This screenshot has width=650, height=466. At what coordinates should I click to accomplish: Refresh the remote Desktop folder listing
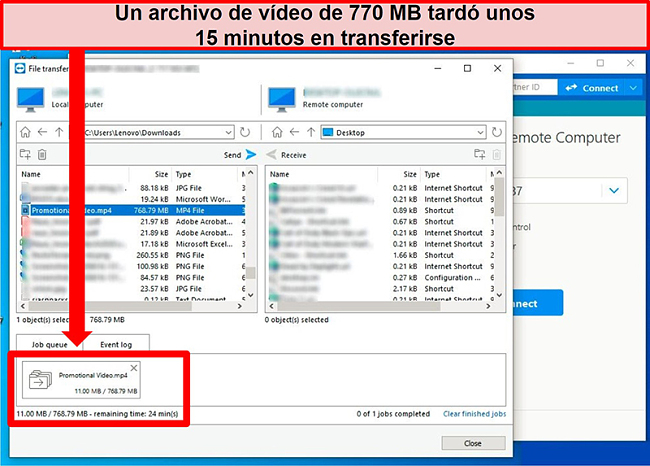496,132
